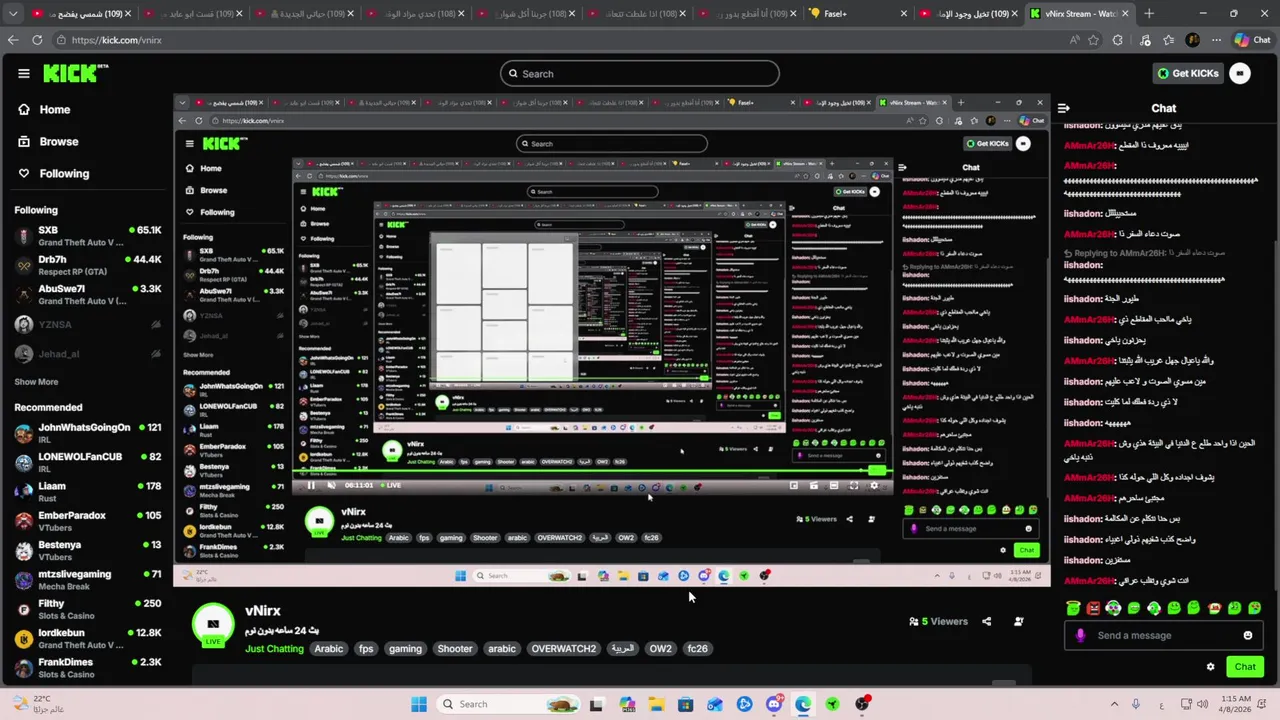Open Windows Start menu
Image resolution: width=1280 pixels, height=720 pixels.
[418, 704]
